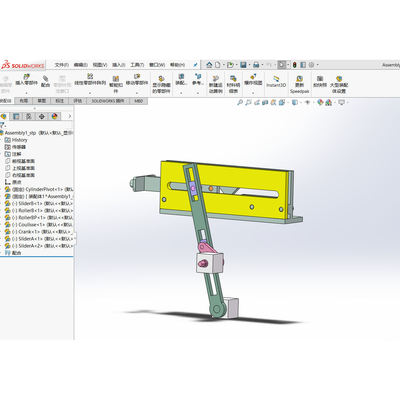
Task: Open Linear Component Pattern dropdown arrow
Action: (90, 93)
